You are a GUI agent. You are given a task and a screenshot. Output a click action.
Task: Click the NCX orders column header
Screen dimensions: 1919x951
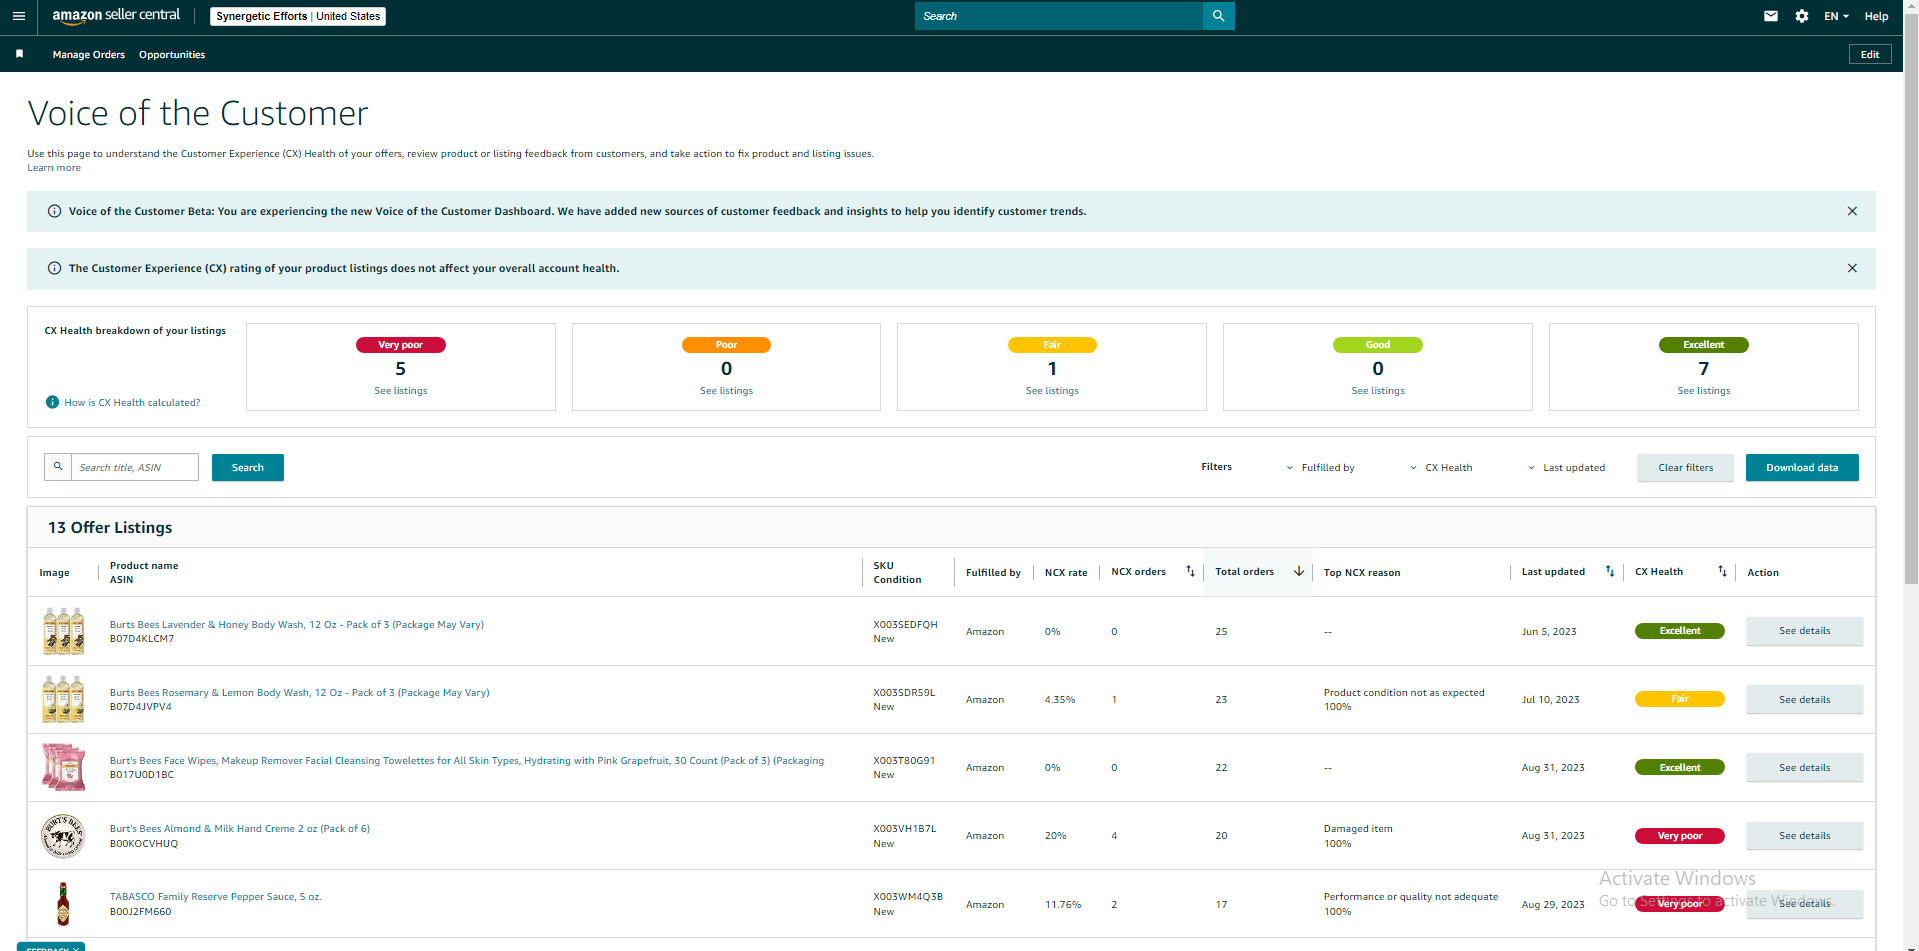[x=1139, y=572]
